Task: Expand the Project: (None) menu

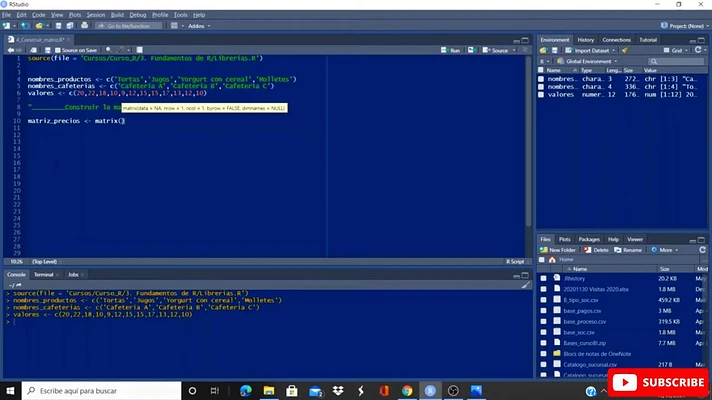Action: [685, 26]
